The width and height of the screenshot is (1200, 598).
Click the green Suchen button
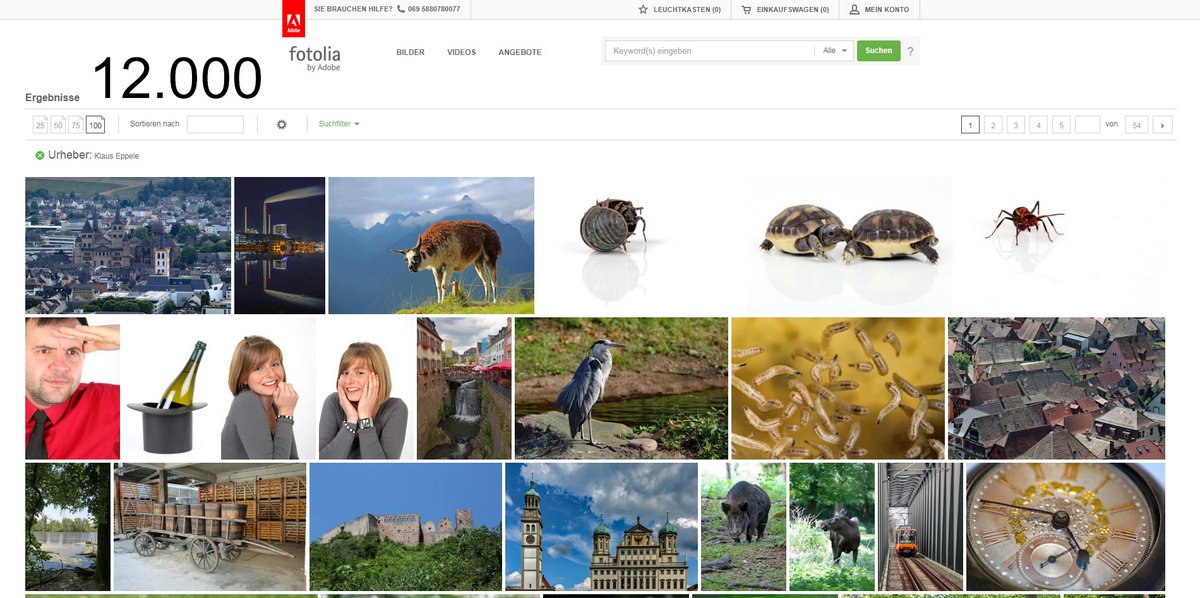click(x=878, y=51)
